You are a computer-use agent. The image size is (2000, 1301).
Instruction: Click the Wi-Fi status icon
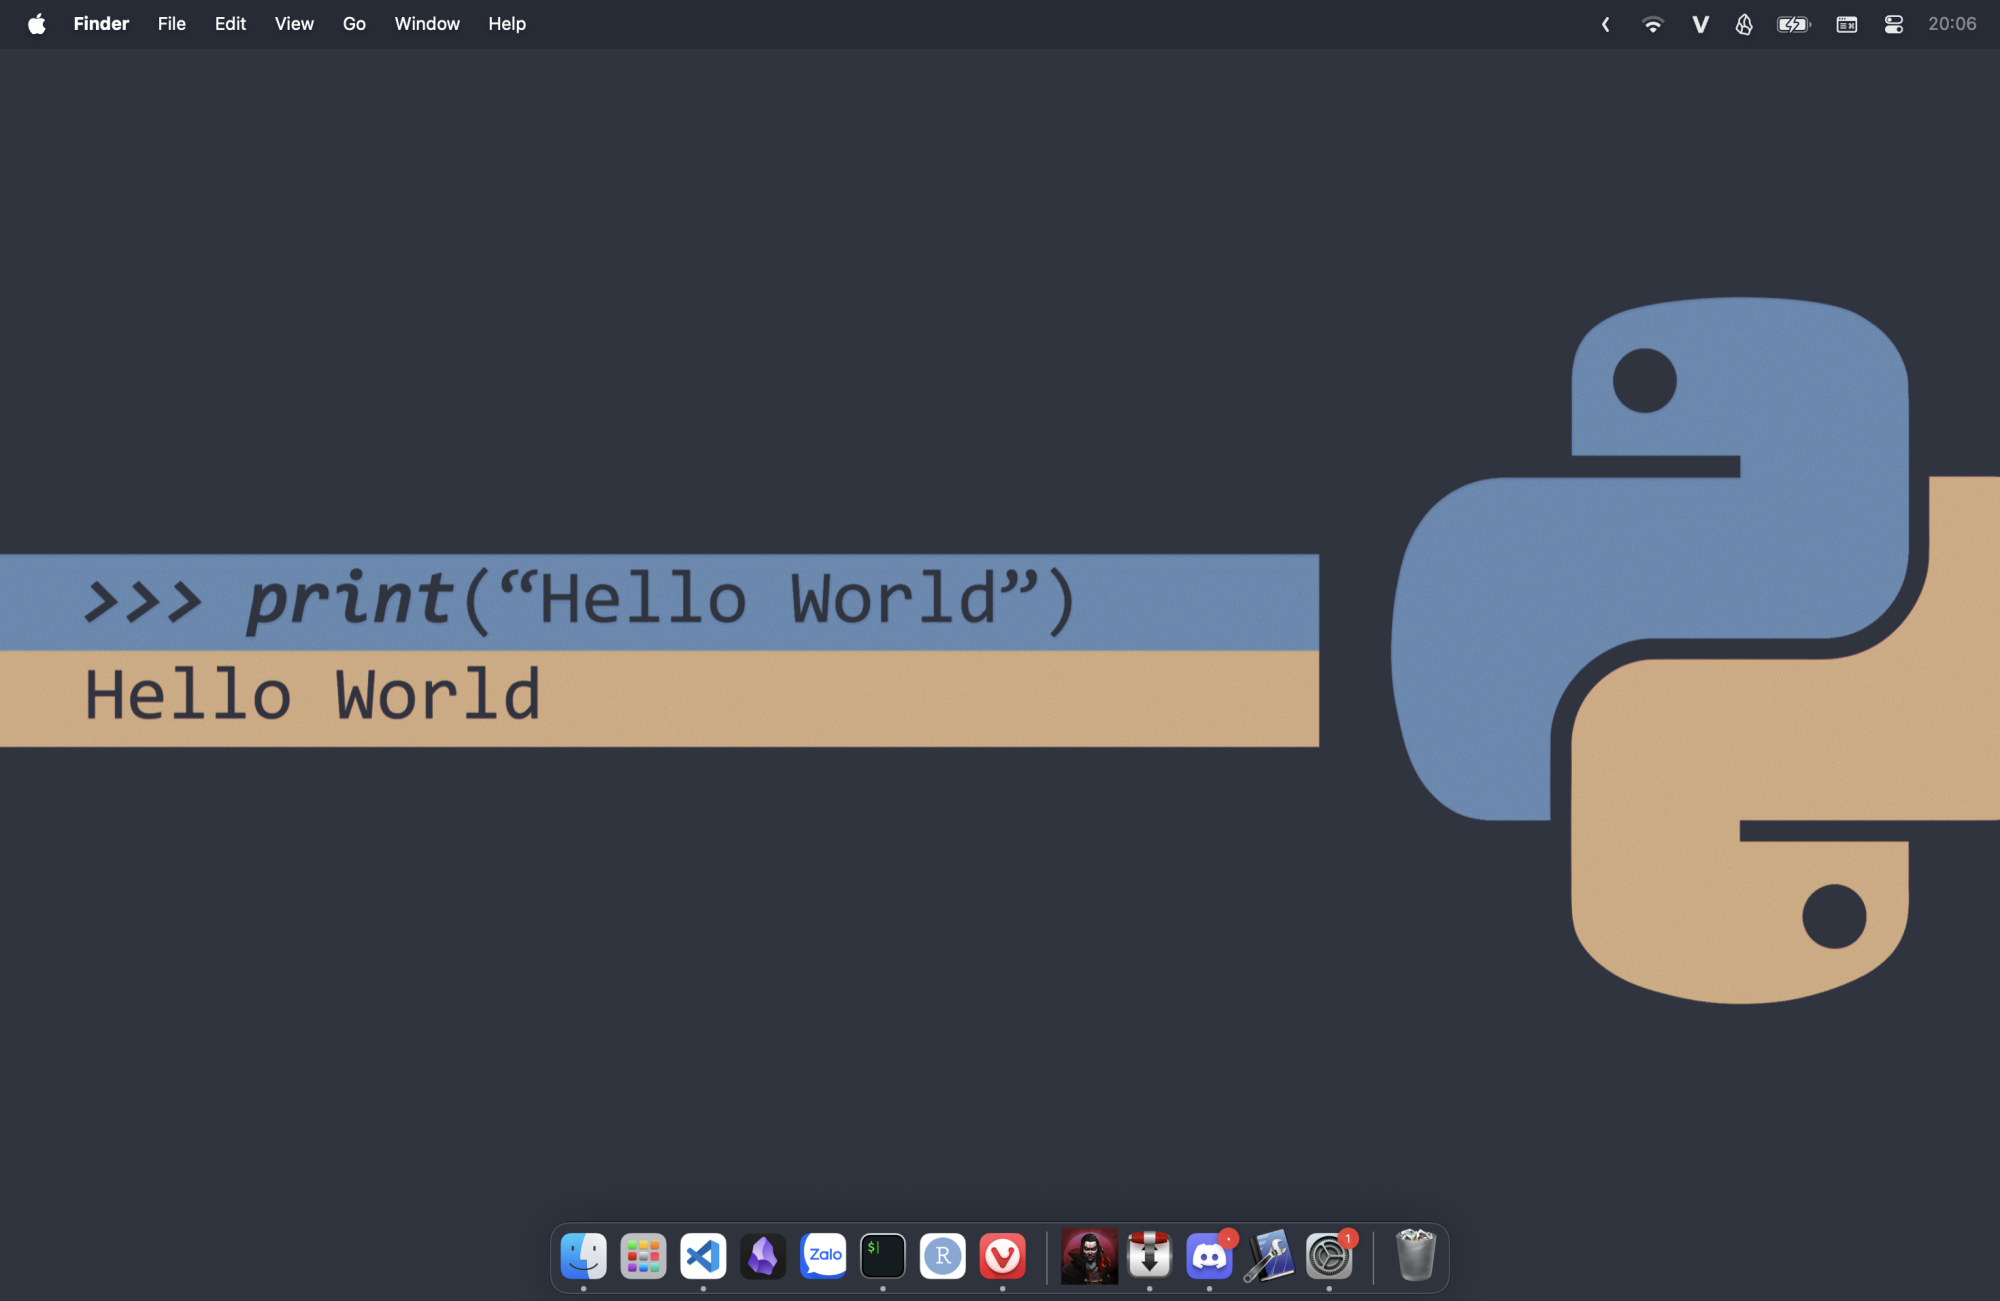tap(1652, 24)
